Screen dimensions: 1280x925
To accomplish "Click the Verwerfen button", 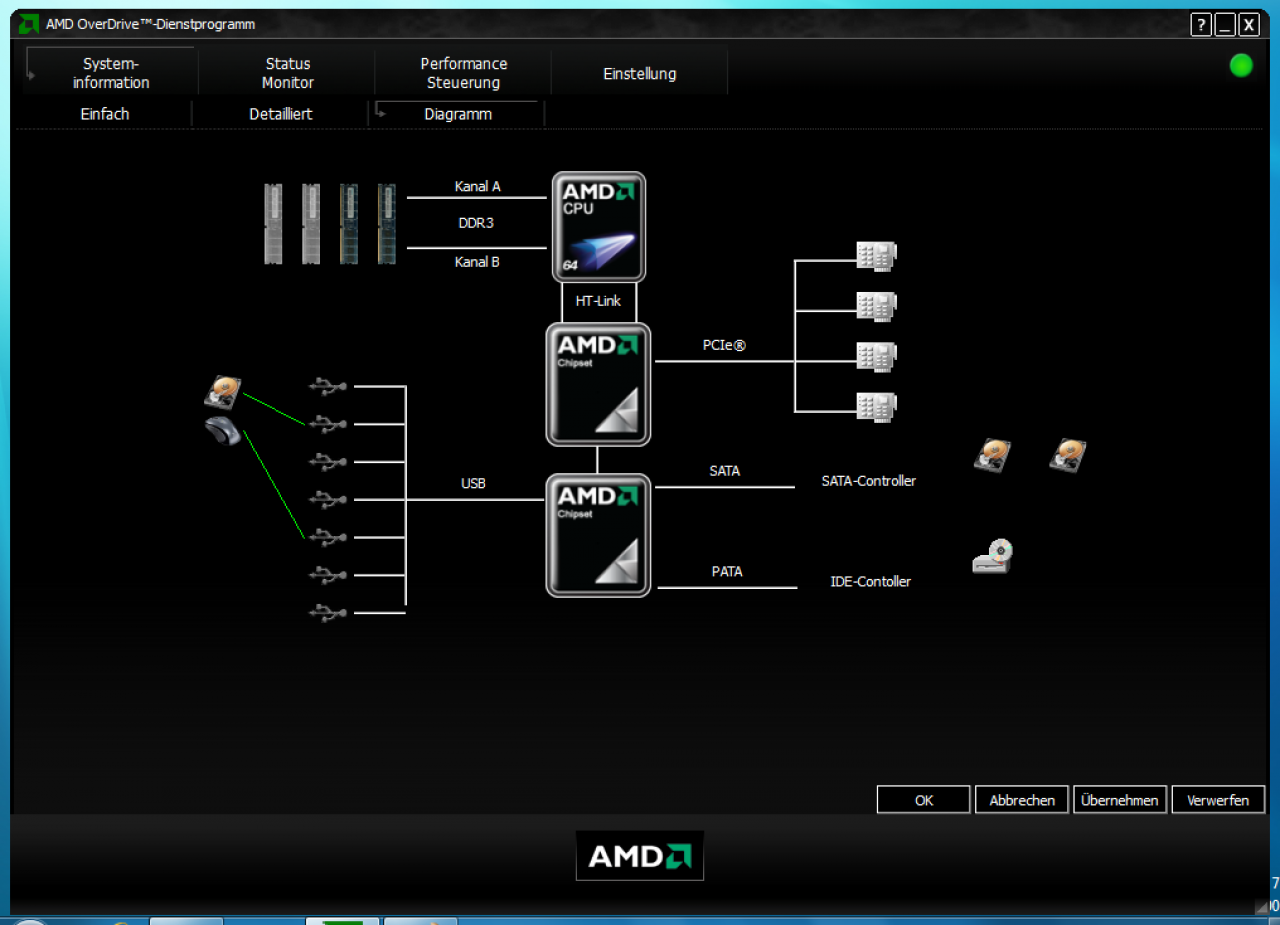I will coord(1218,800).
